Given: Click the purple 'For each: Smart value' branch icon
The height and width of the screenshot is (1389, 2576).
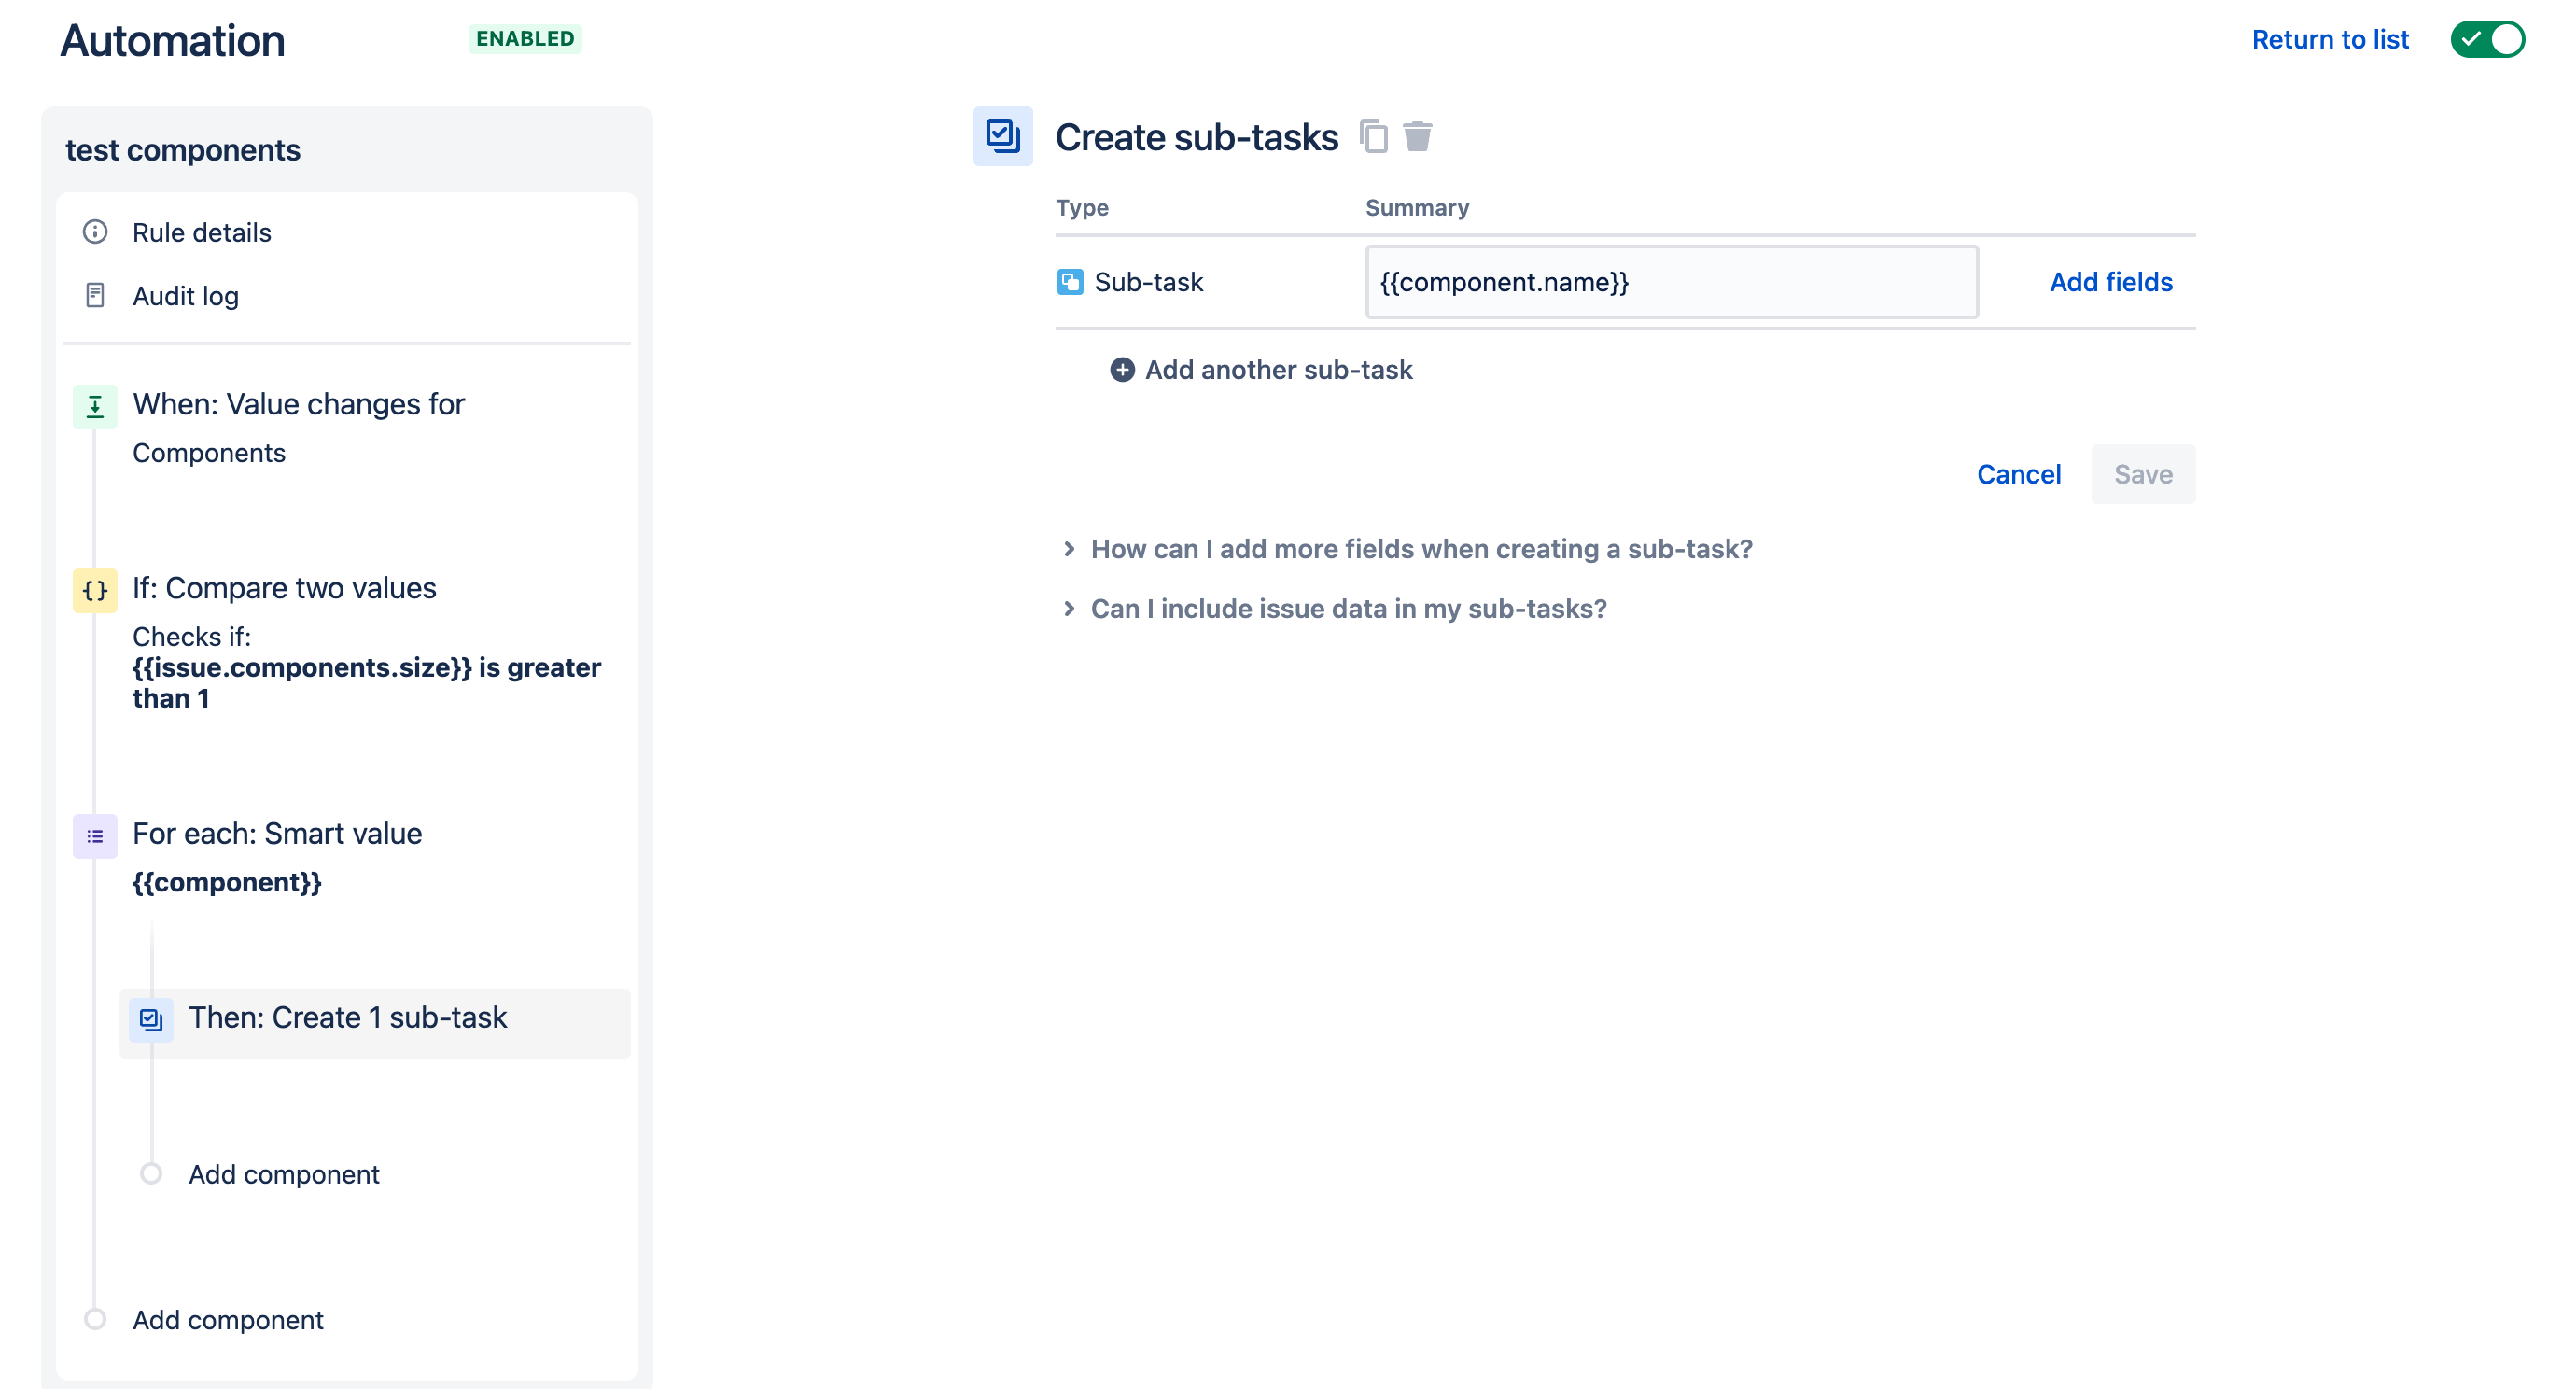Looking at the screenshot, I should point(95,836).
